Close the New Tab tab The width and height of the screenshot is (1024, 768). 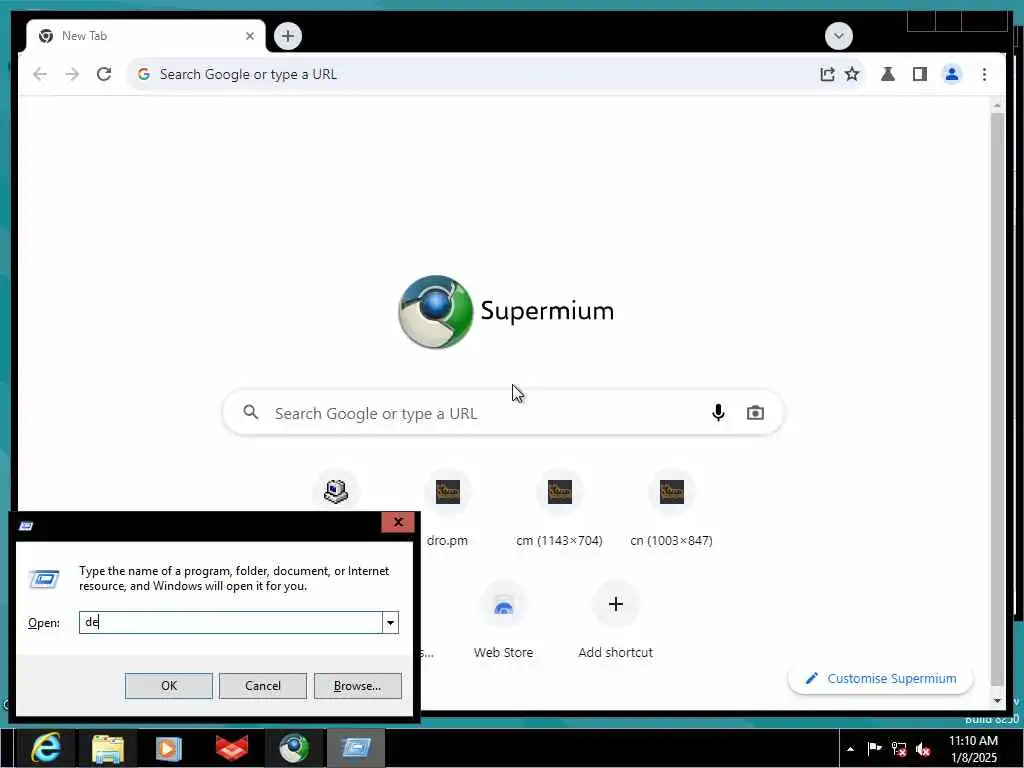pos(249,36)
